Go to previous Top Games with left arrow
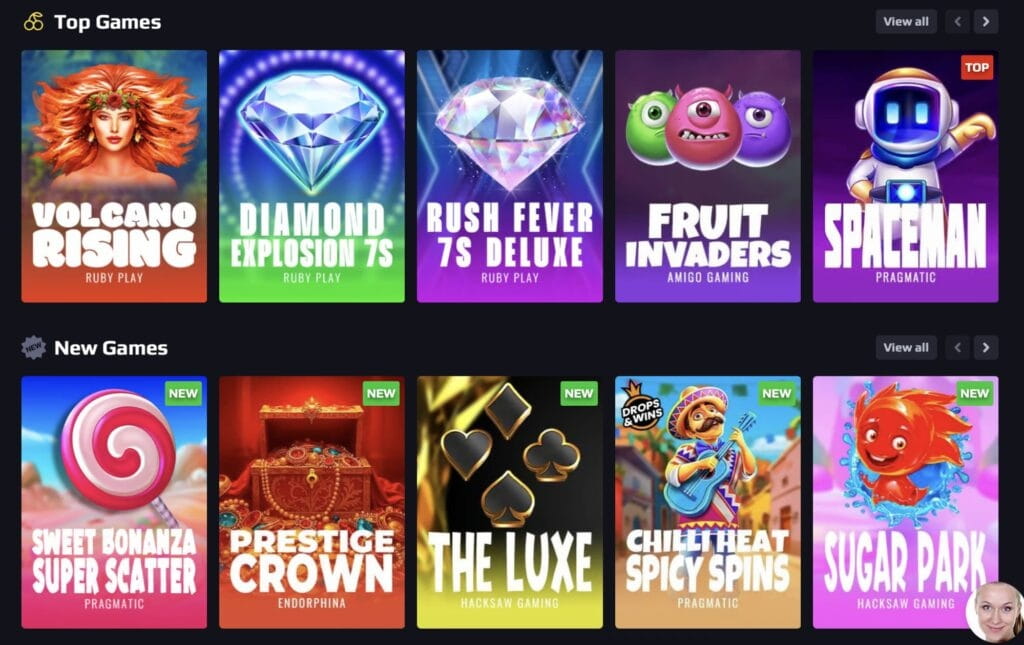The width and height of the screenshot is (1024, 645). pyautogui.click(x=957, y=22)
